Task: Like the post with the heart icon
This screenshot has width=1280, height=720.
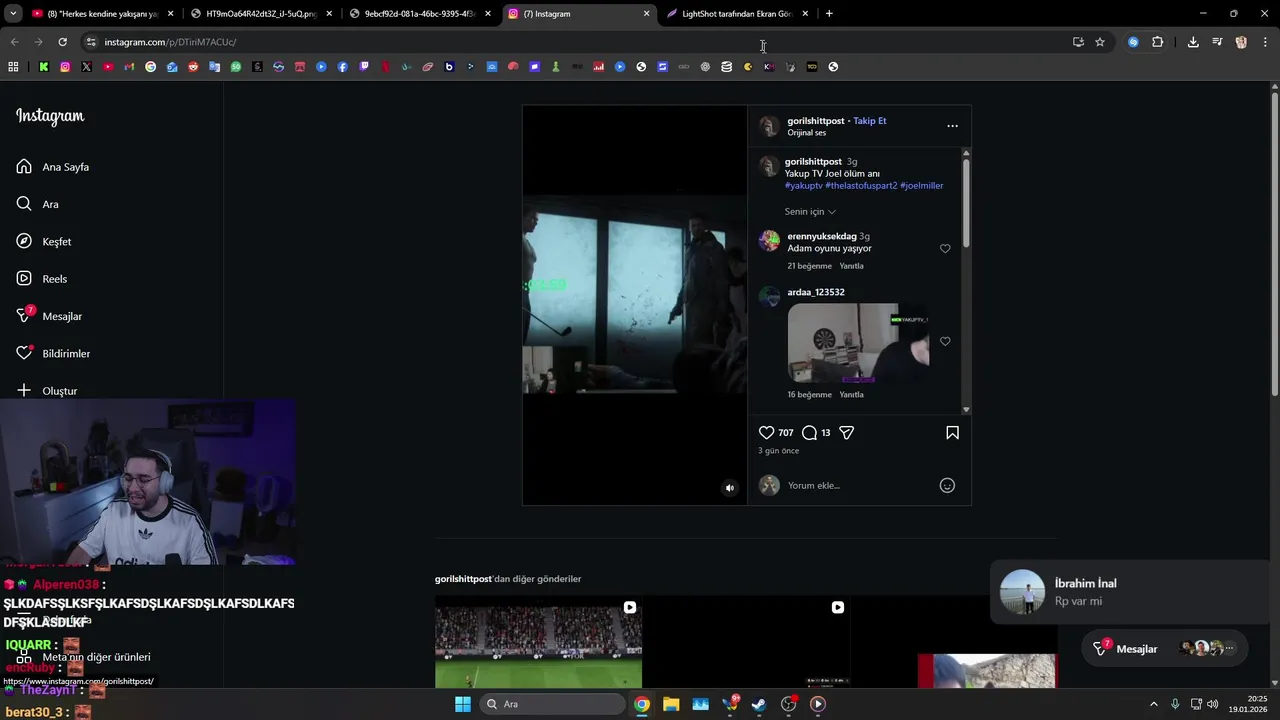Action: click(766, 433)
